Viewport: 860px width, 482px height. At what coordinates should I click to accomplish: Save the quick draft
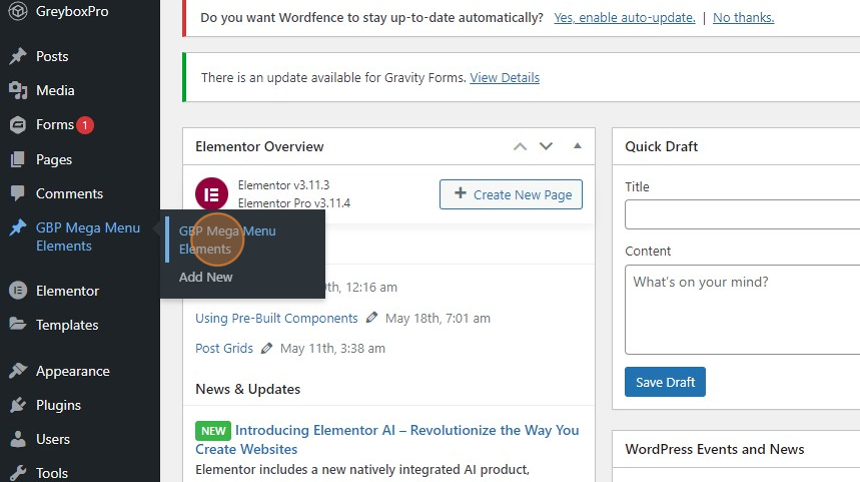(665, 382)
